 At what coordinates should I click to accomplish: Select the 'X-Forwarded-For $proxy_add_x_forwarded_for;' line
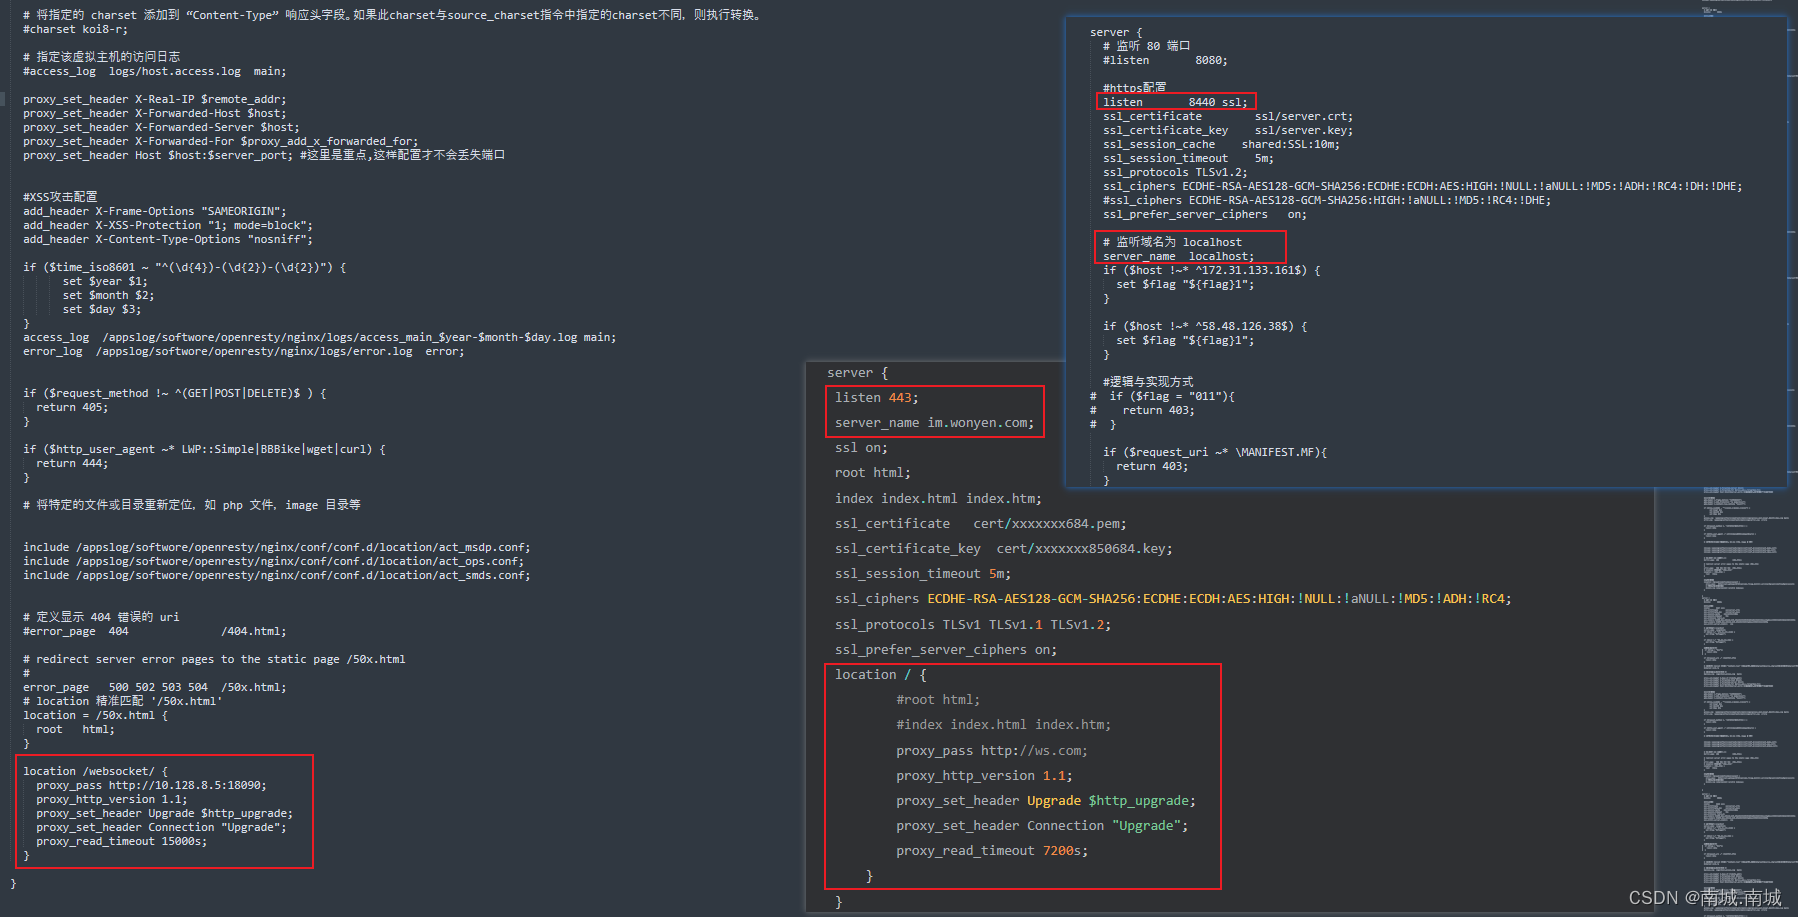tap(220, 141)
